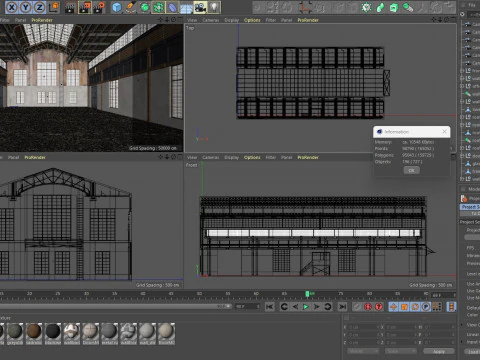Step to next frame
This screenshot has height=360, width=480.
click(317, 307)
